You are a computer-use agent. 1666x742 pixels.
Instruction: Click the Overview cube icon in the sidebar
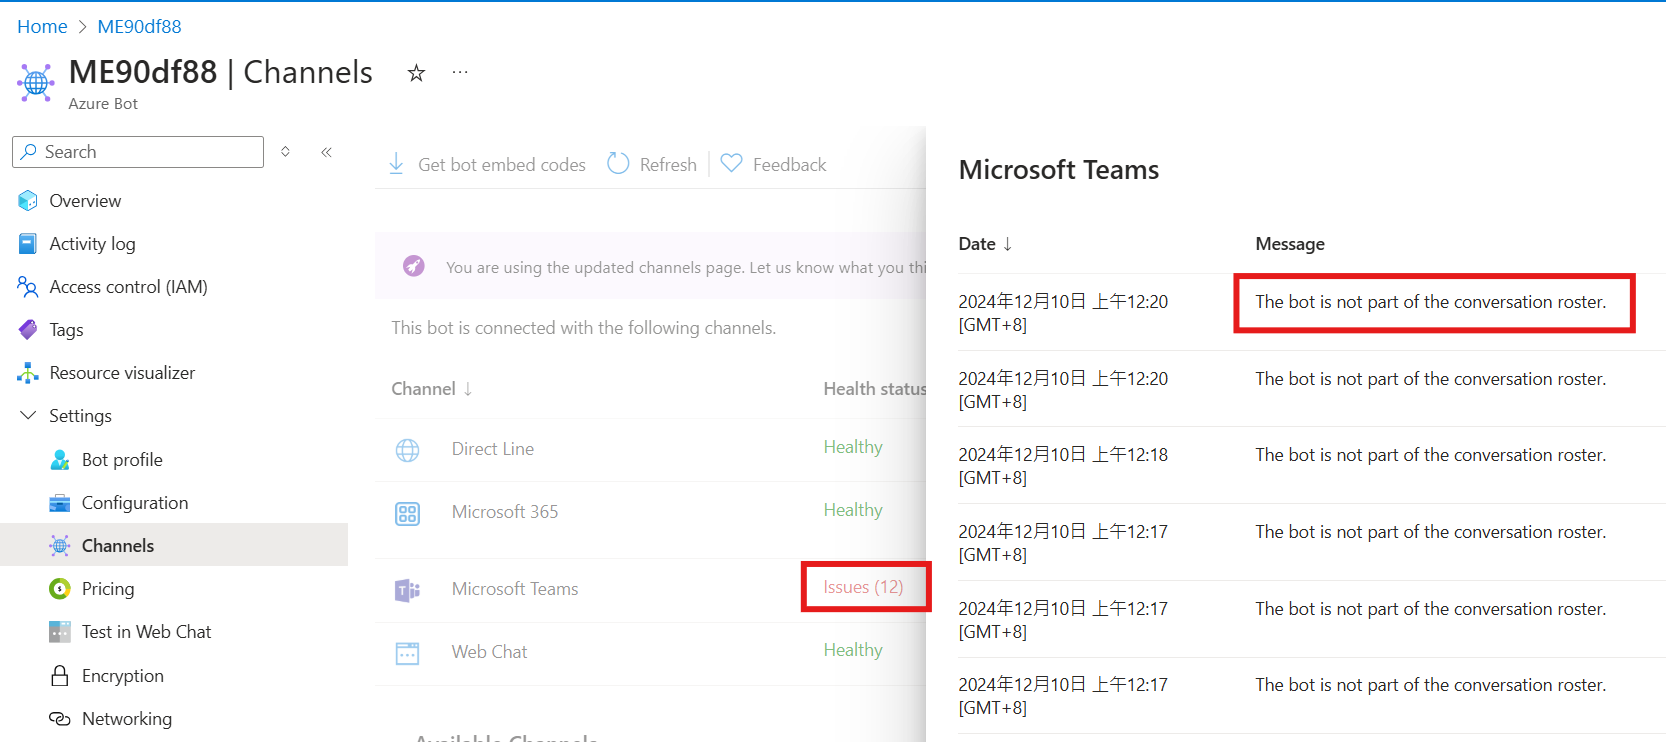pos(28,201)
